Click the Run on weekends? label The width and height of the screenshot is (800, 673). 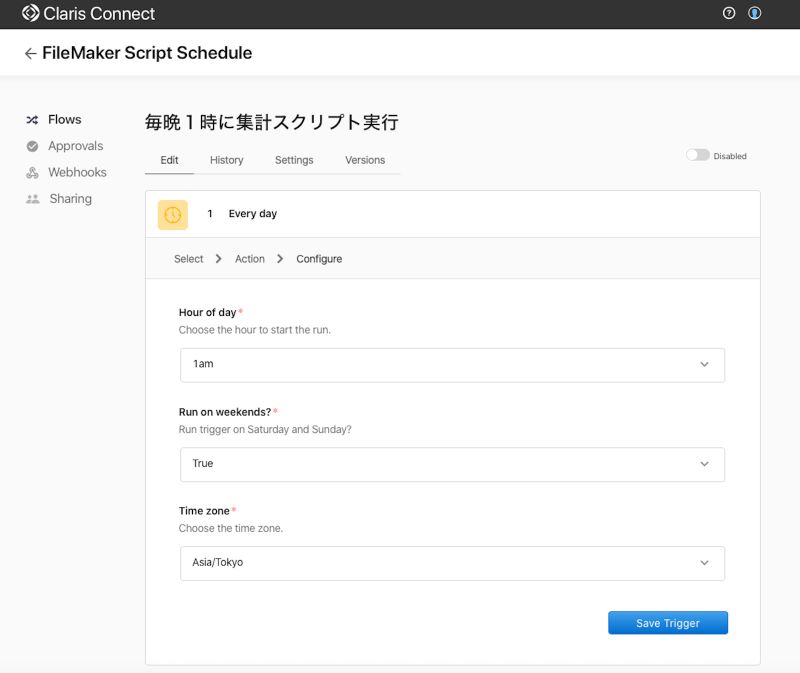point(224,412)
